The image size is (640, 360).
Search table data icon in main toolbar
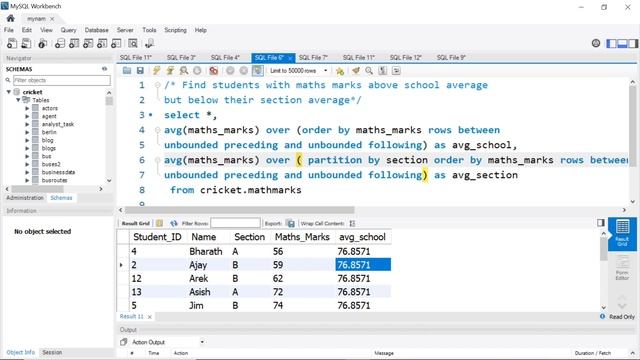coord(133,43)
